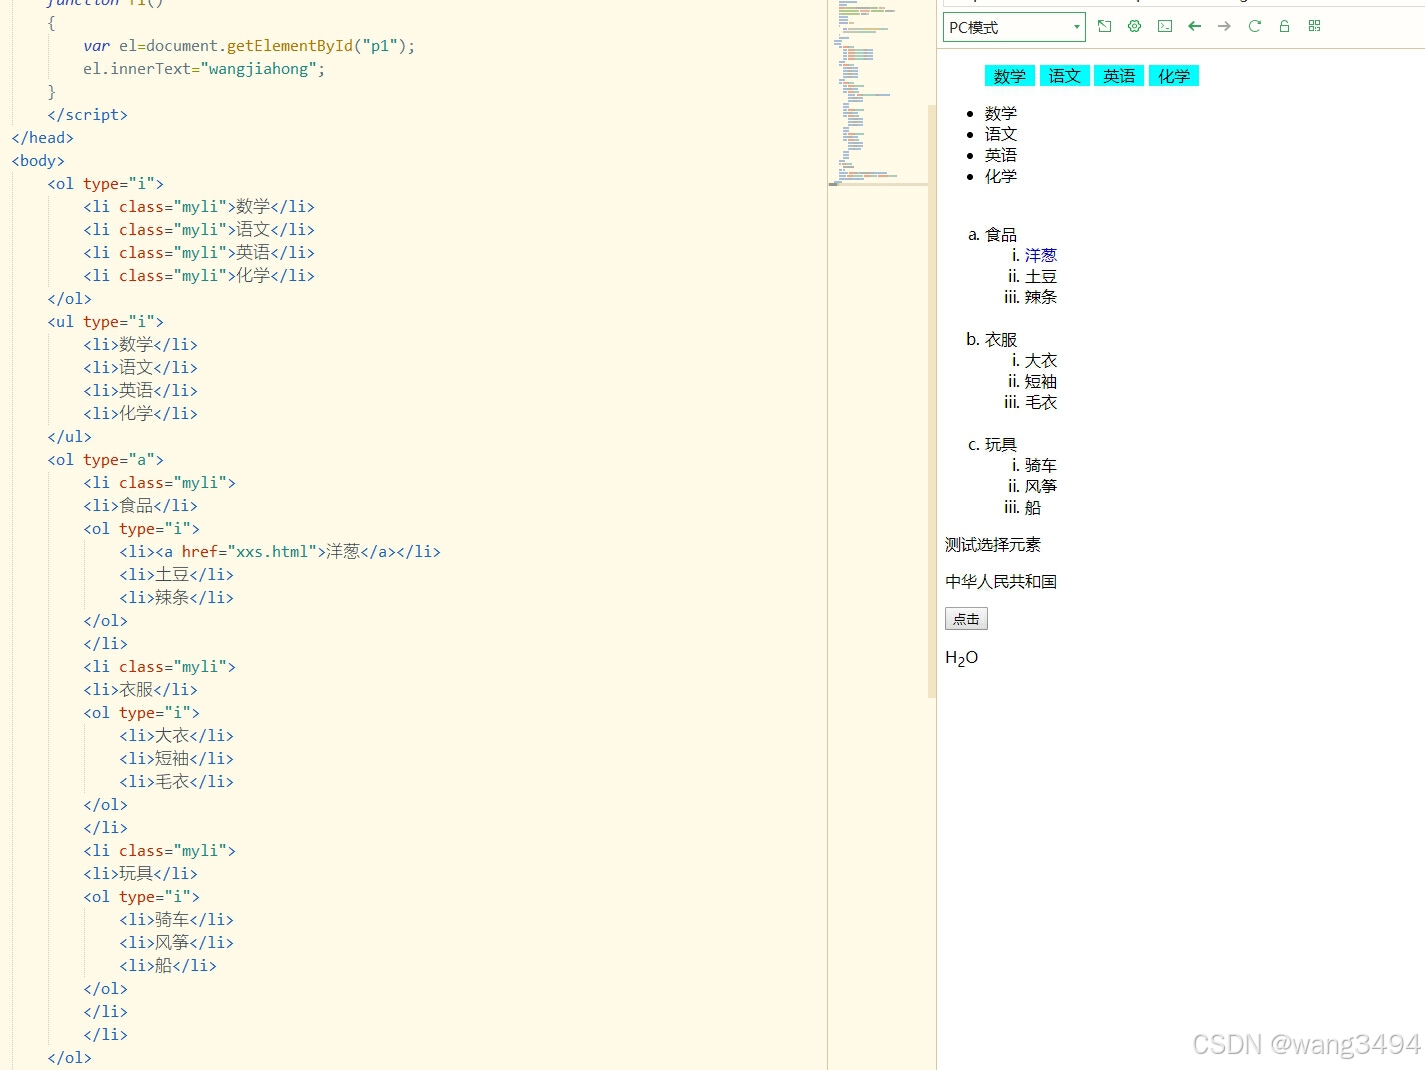This screenshot has height=1070, width=1425.
Task: Open the preview settings gear
Action: pyautogui.click(x=1134, y=26)
